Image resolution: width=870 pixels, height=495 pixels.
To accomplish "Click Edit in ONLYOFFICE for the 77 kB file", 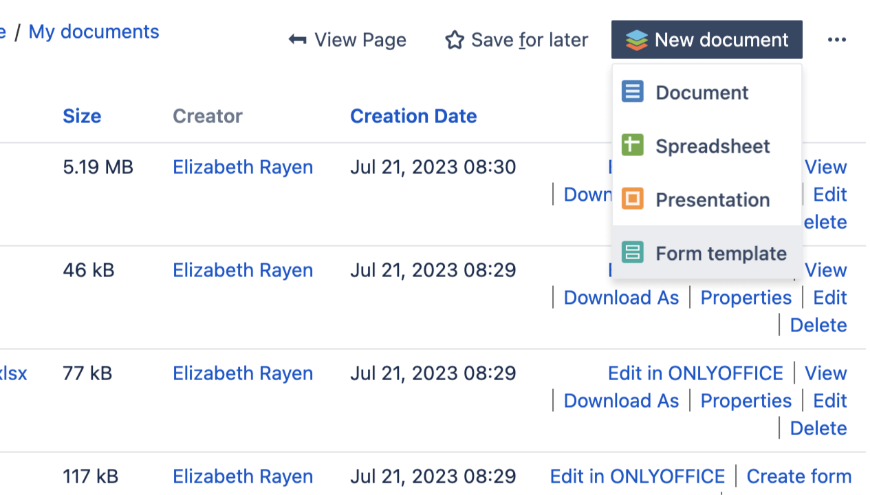I will (x=695, y=373).
